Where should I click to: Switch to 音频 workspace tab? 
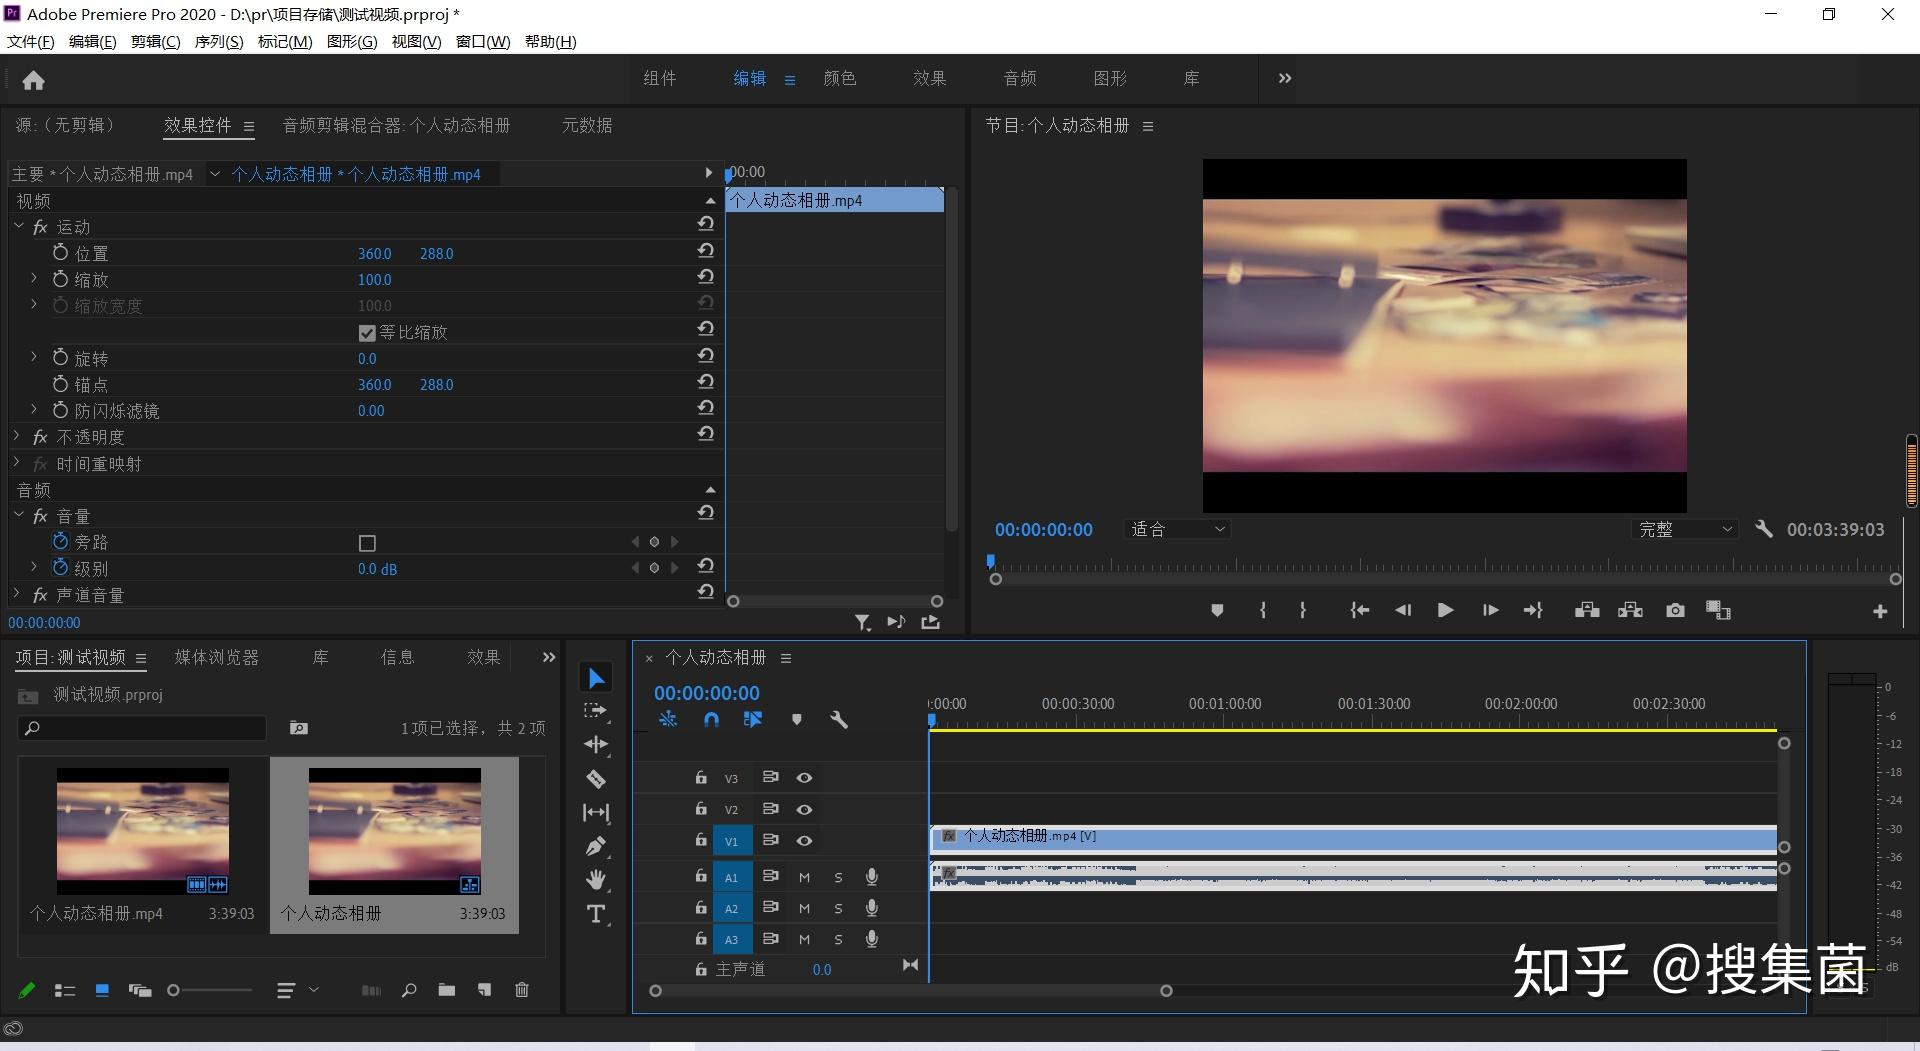(1020, 78)
